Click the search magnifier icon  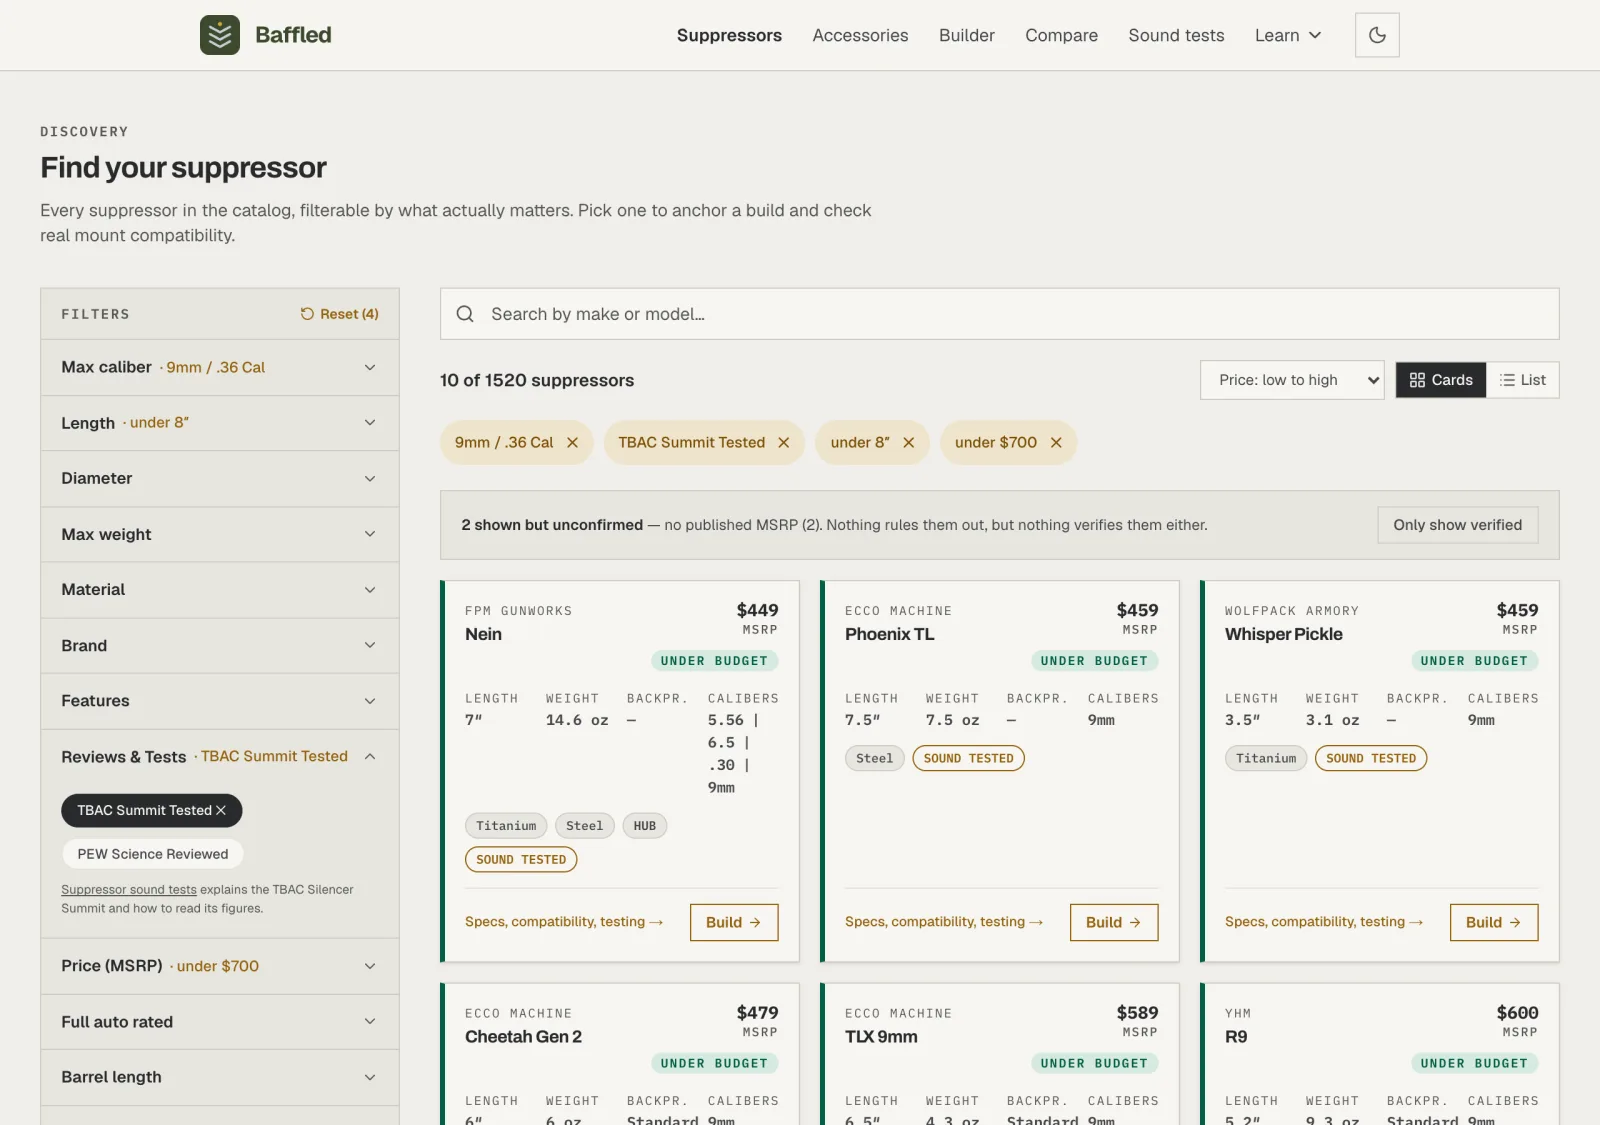pos(465,314)
